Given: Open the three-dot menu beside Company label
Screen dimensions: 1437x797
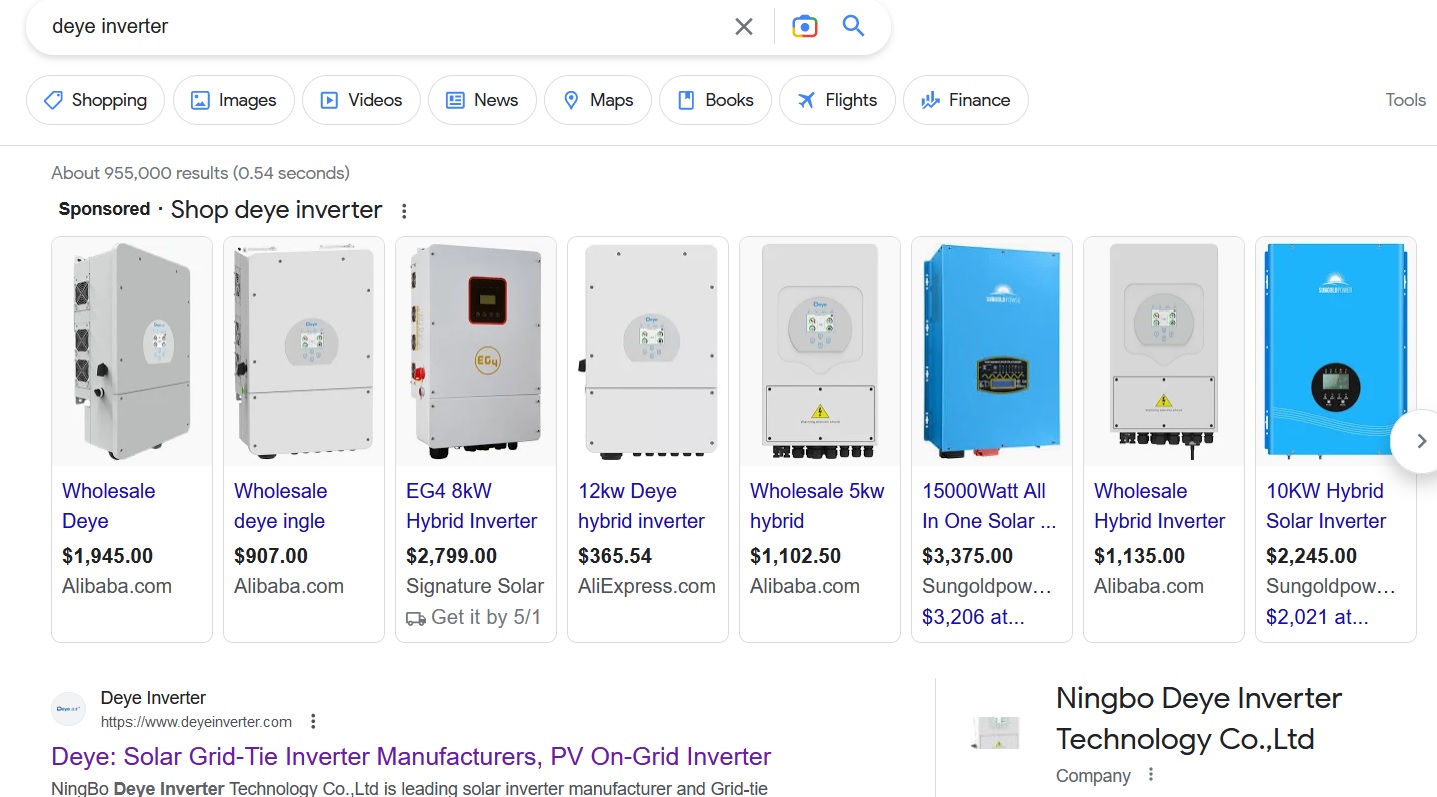Looking at the screenshot, I should click(x=1151, y=775).
